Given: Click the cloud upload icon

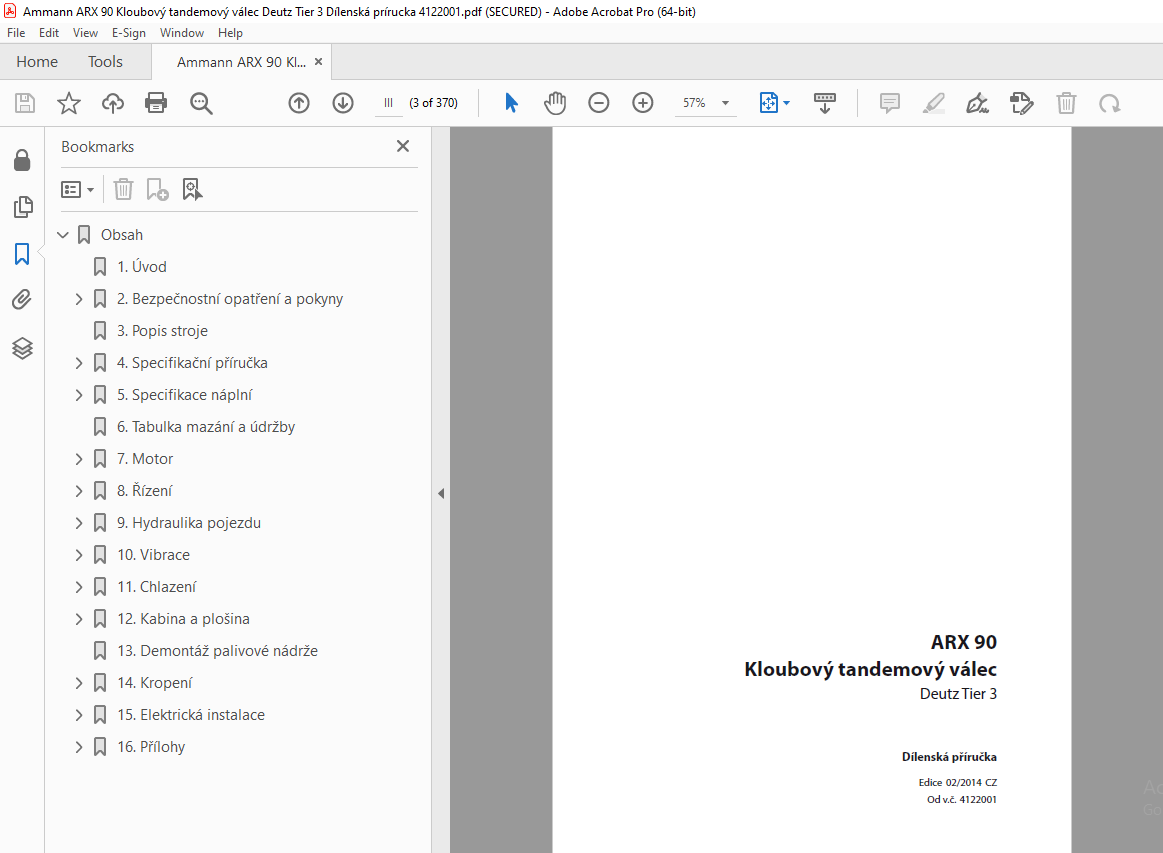Looking at the screenshot, I should [x=113, y=103].
